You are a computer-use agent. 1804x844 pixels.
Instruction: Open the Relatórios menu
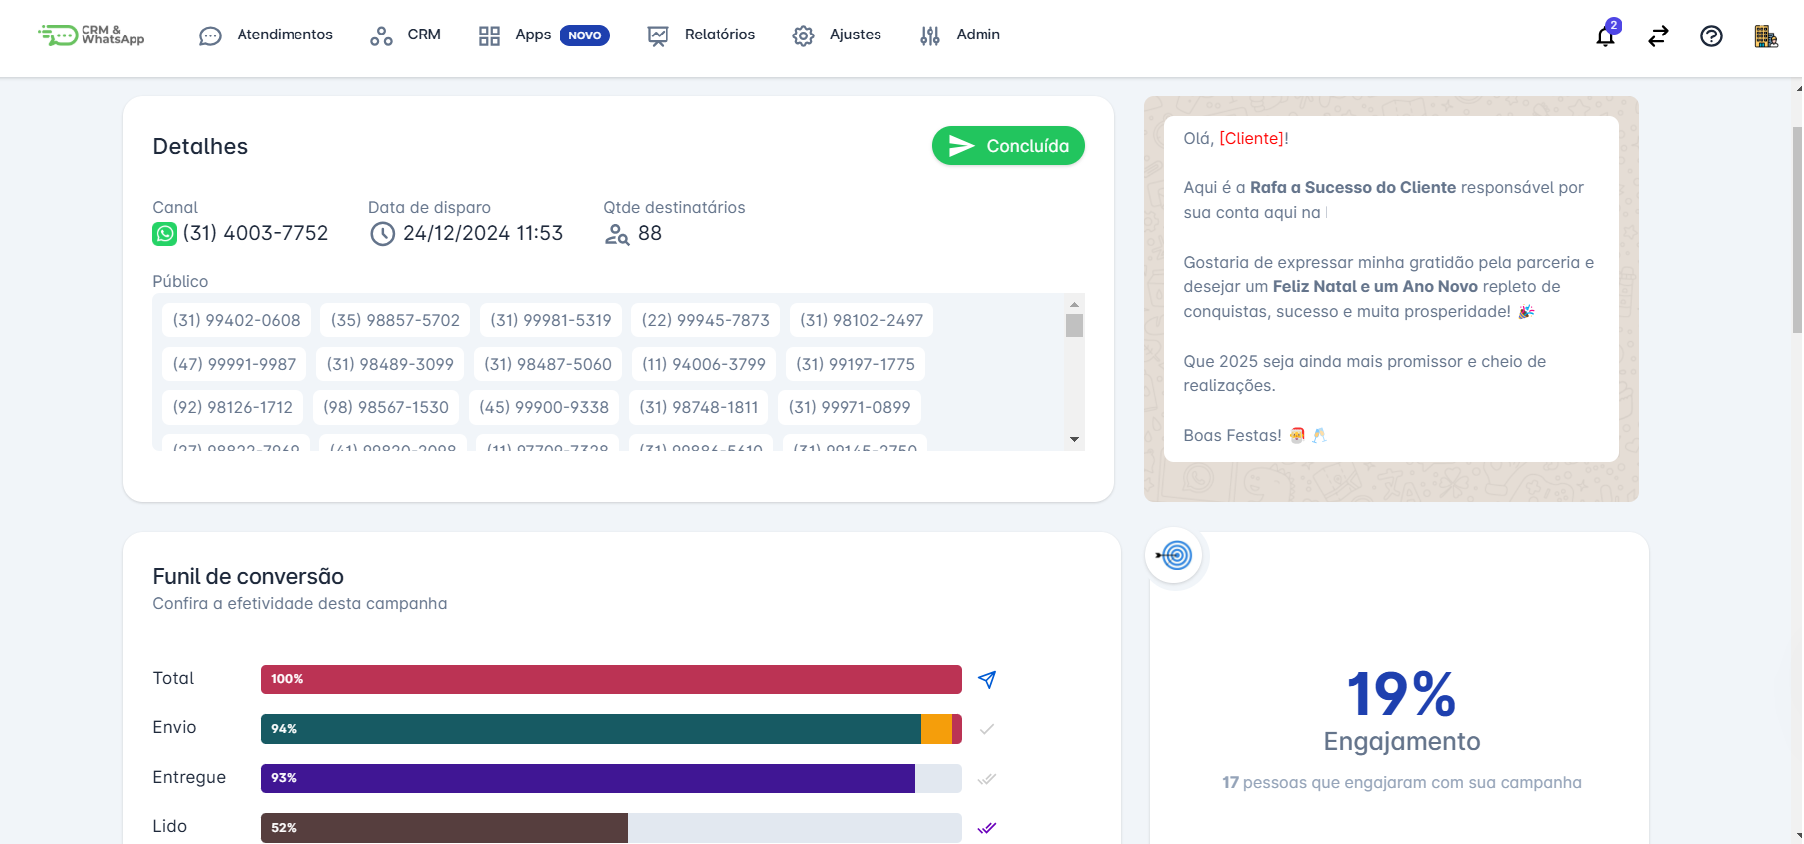(701, 35)
